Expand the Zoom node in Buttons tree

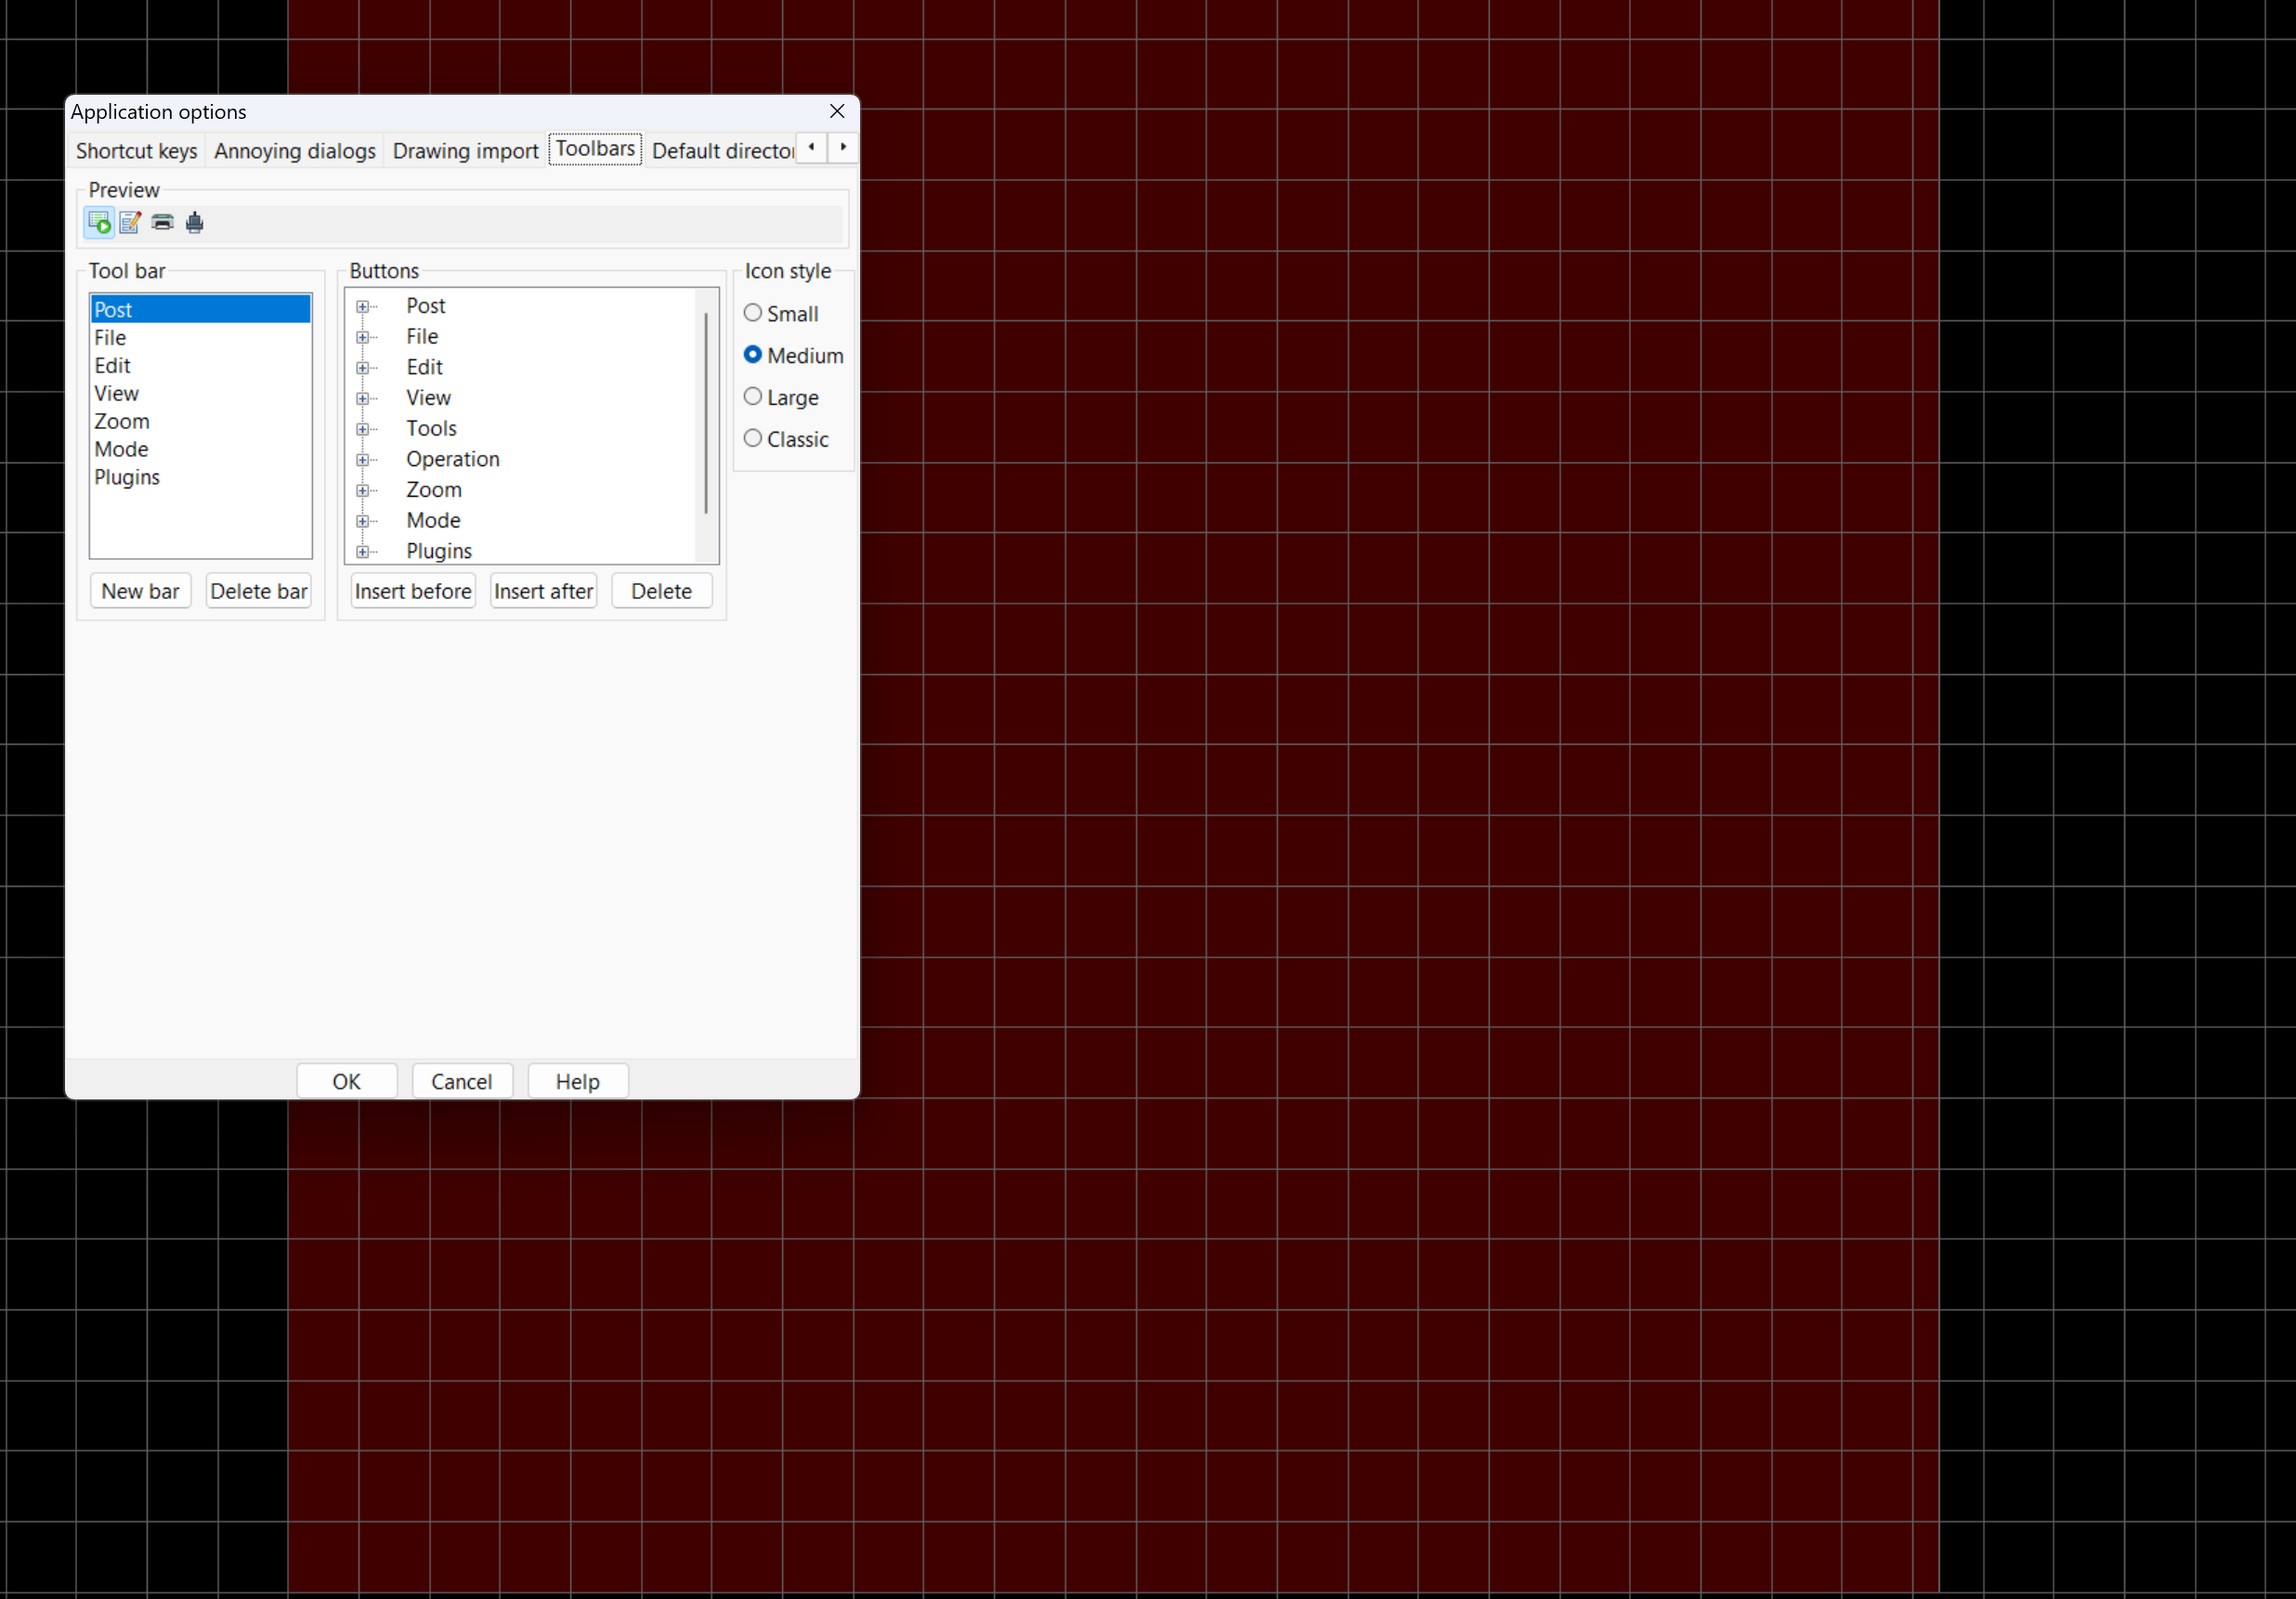coord(362,491)
